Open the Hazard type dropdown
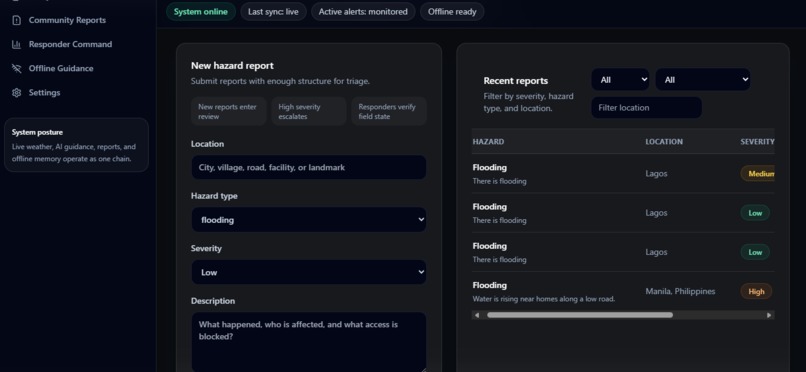This screenshot has width=806, height=372. [x=308, y=219]
